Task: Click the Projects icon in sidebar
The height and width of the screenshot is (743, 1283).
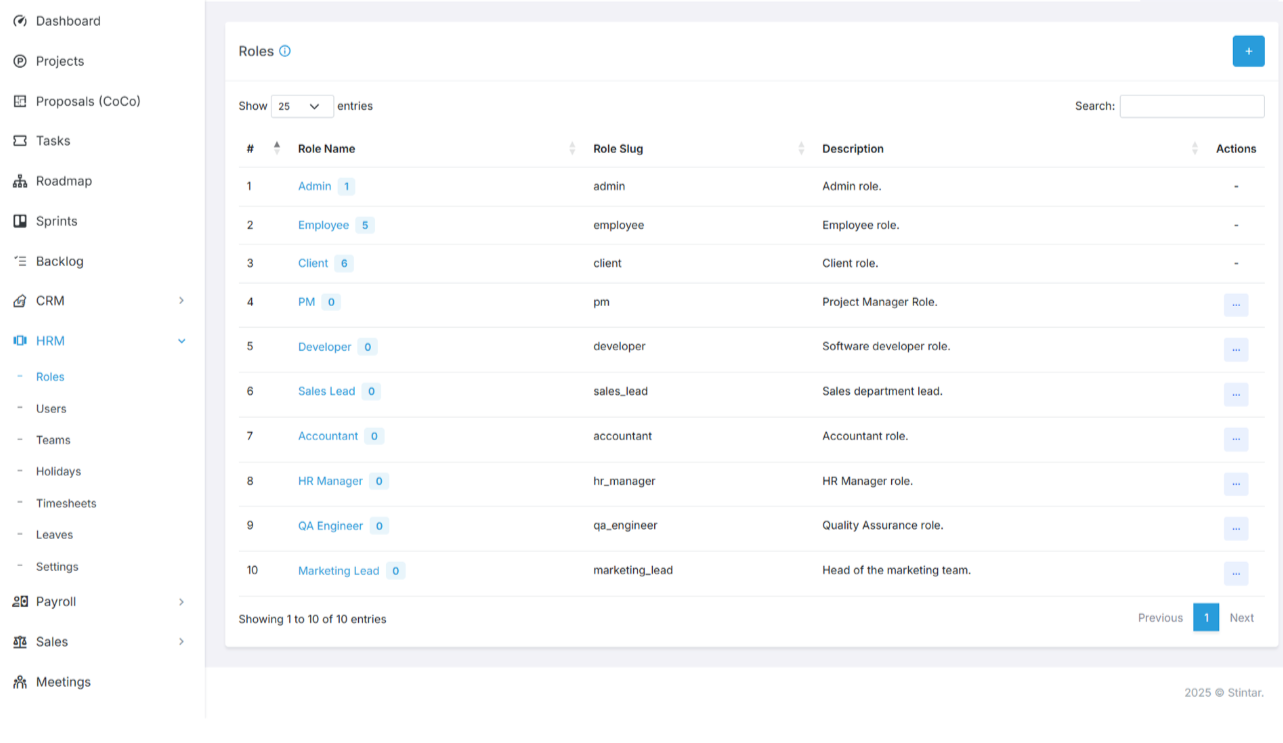Action: tap(20, 61)
